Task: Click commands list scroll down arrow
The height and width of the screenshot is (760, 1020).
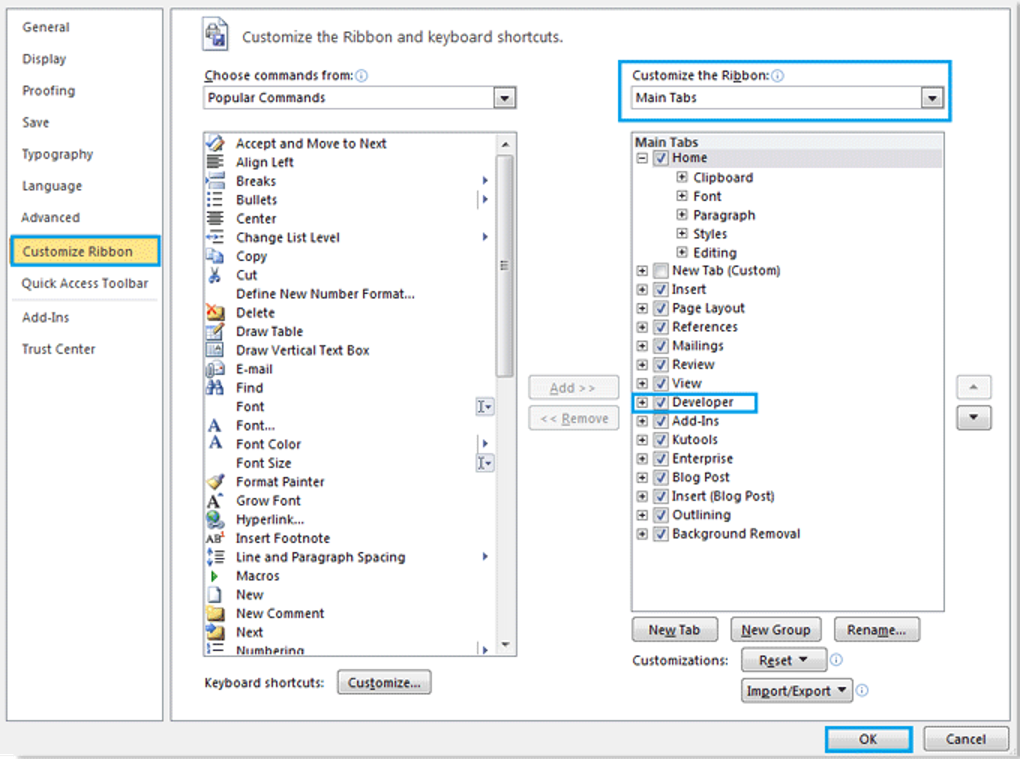Action: pyautogui.click(x=505, y=645)
